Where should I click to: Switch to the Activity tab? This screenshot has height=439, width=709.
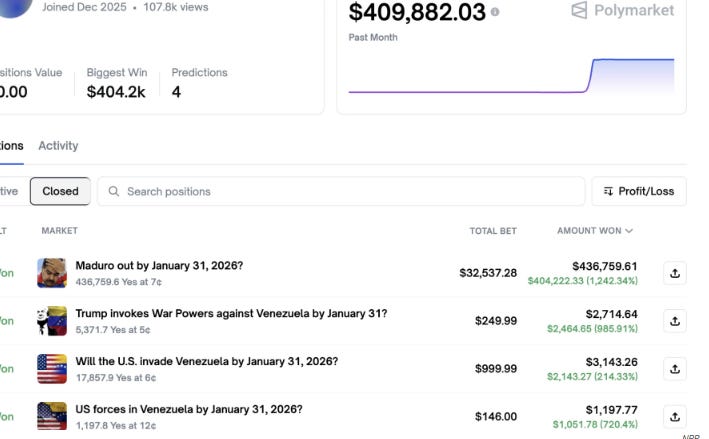(58, 146)
